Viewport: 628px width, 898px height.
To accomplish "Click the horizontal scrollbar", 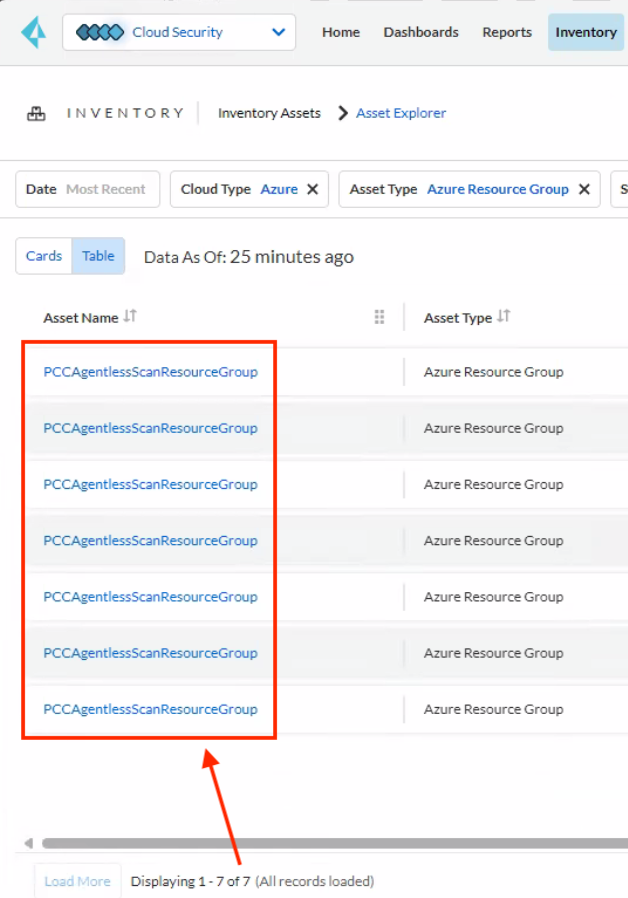I will [330, 843].
